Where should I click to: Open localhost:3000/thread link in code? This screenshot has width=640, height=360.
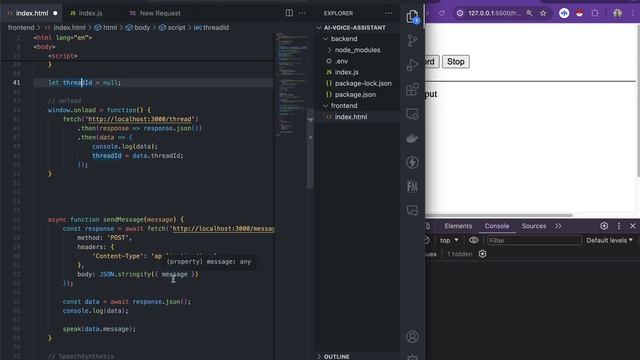pyautogui.click(x=140, y=119)
